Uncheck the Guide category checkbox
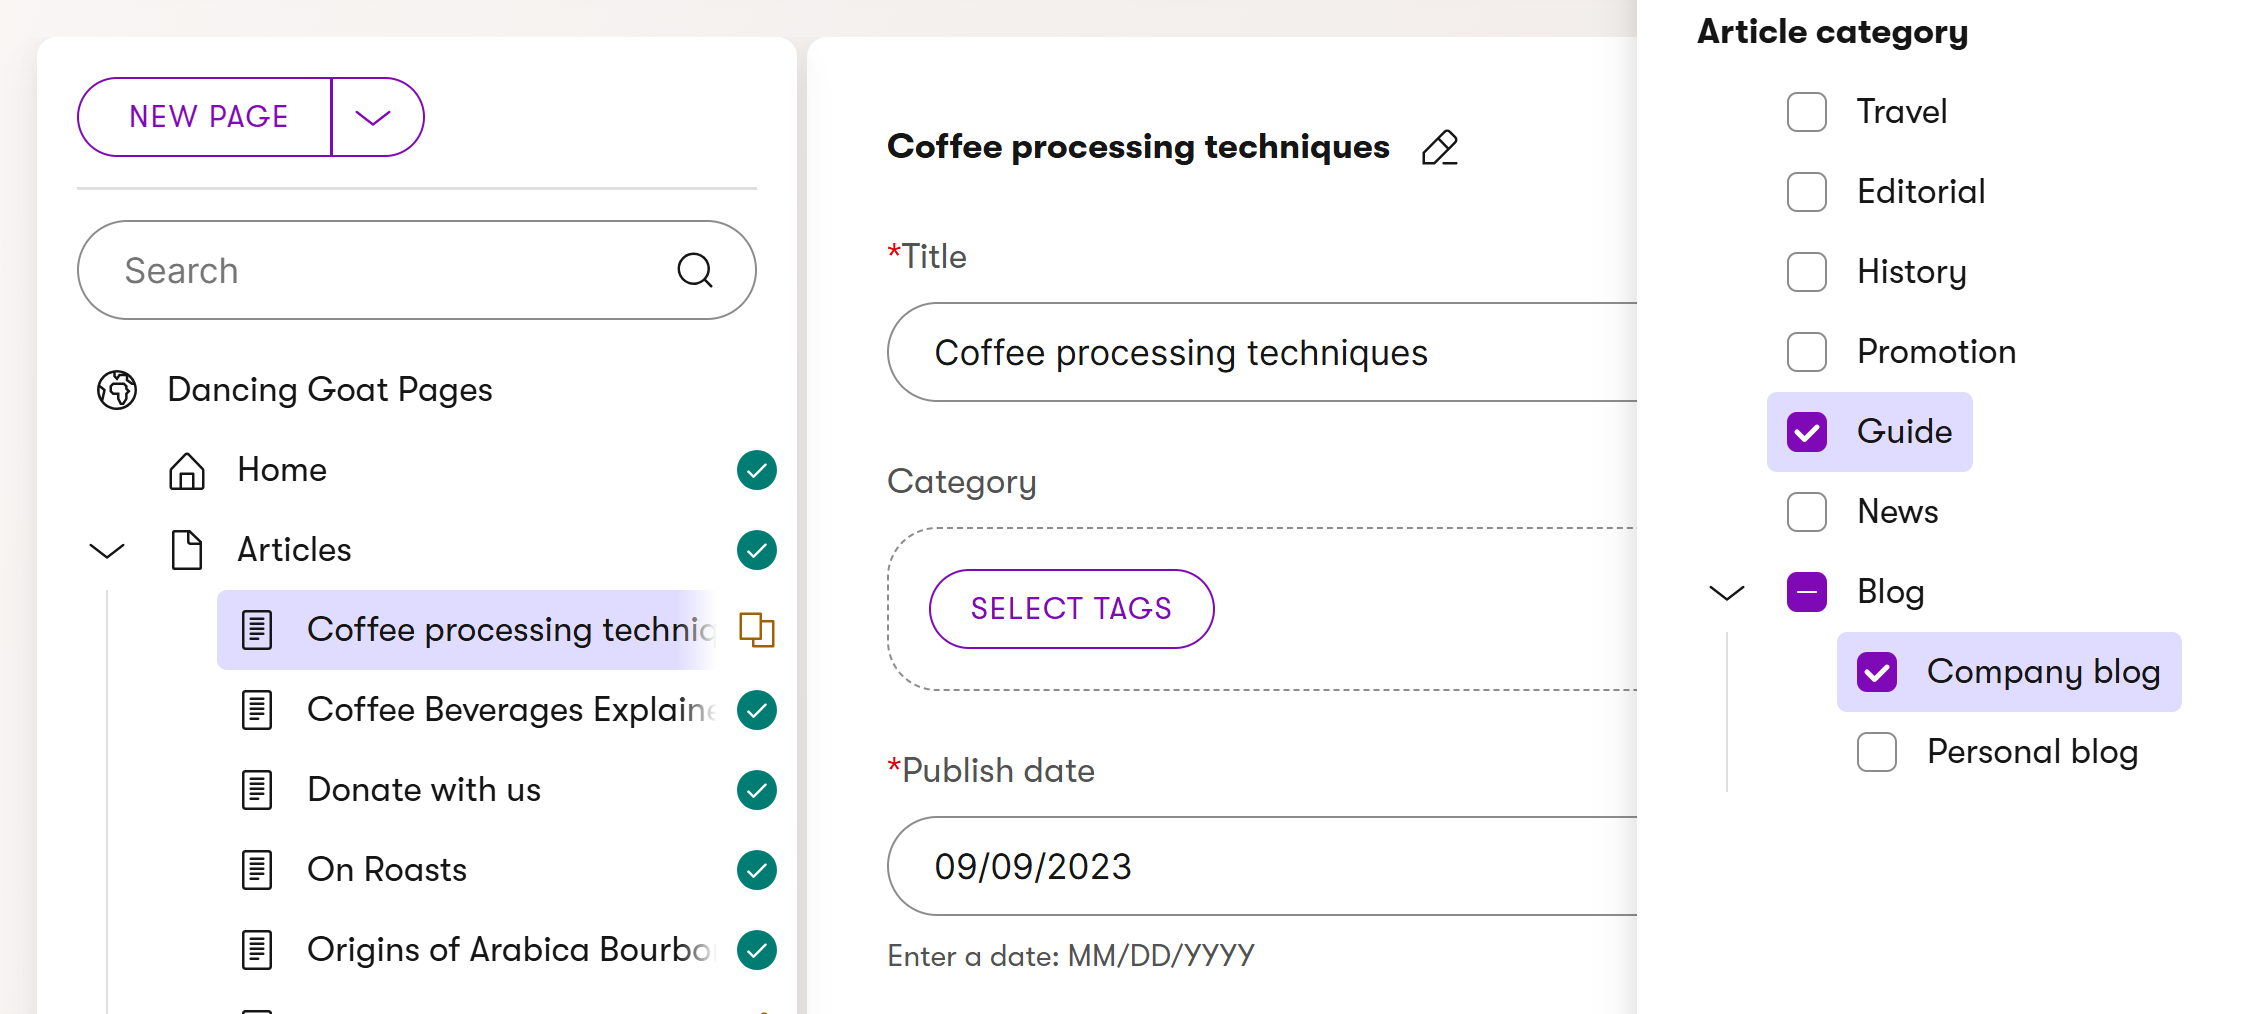The image size is (2263, 1014). [x=1807, y=432]
